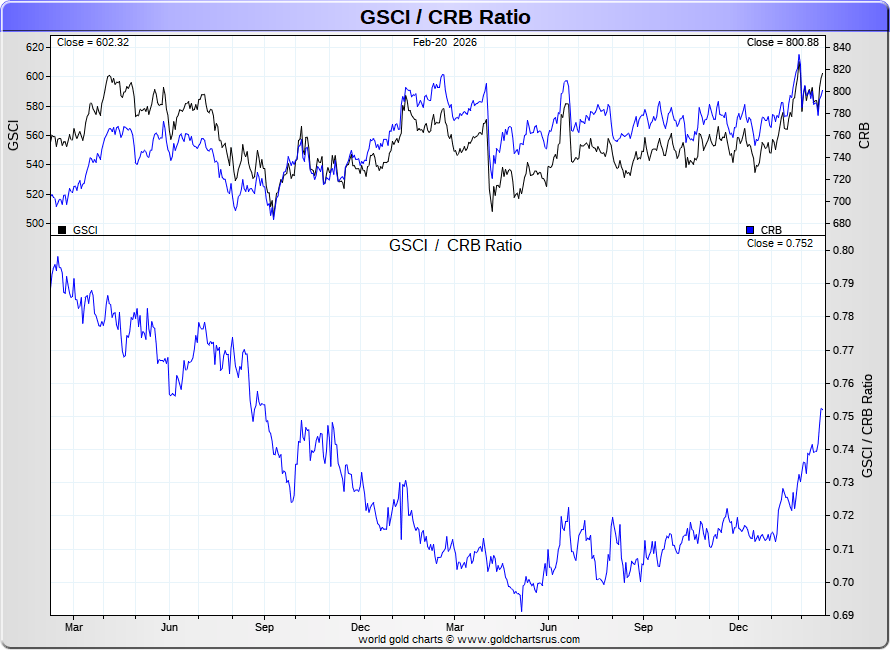
Task: Click the first Jun label on time axis
Action: pos(169,627)
